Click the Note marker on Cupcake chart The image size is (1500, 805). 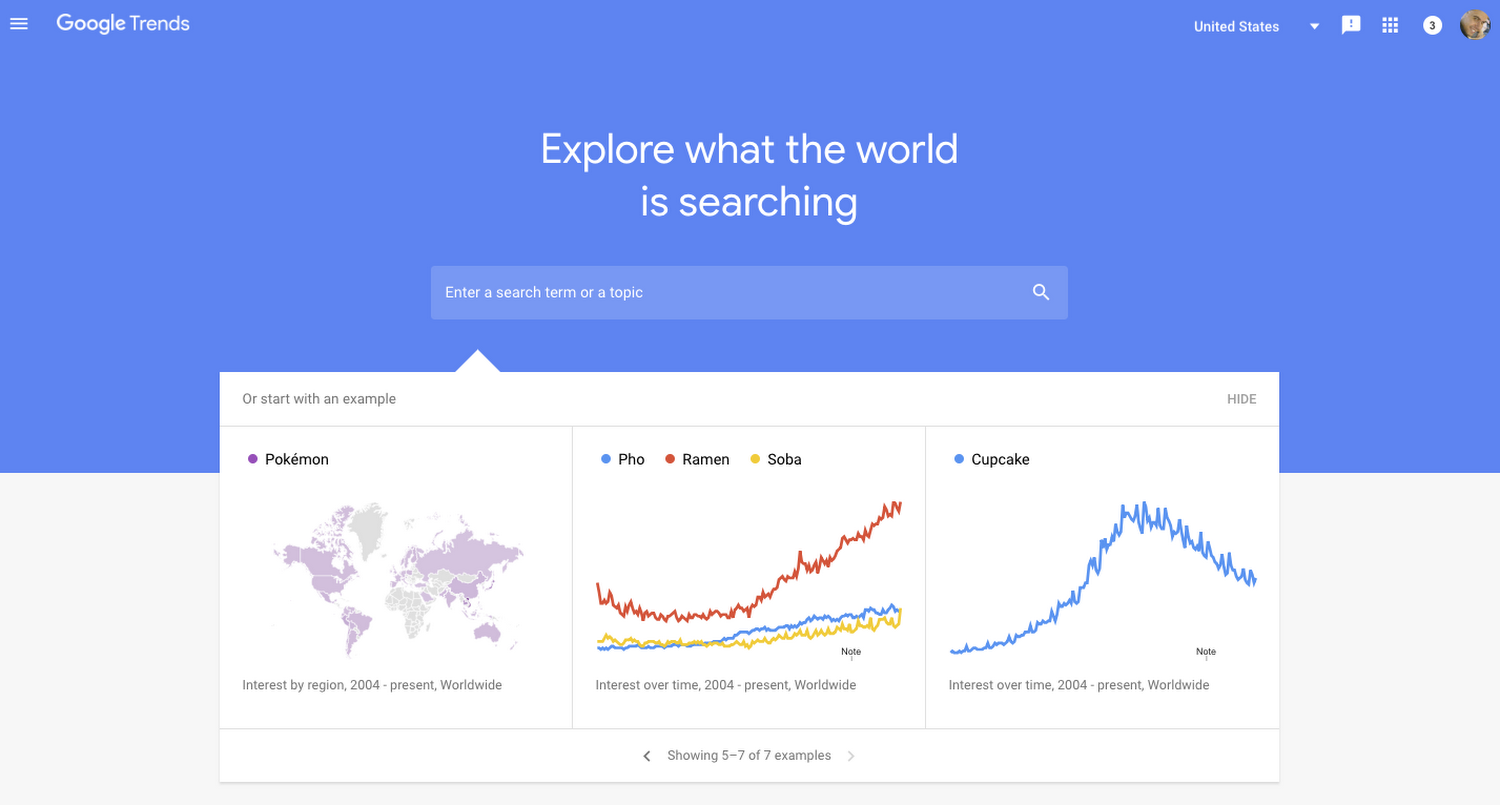coord(1206,651)
